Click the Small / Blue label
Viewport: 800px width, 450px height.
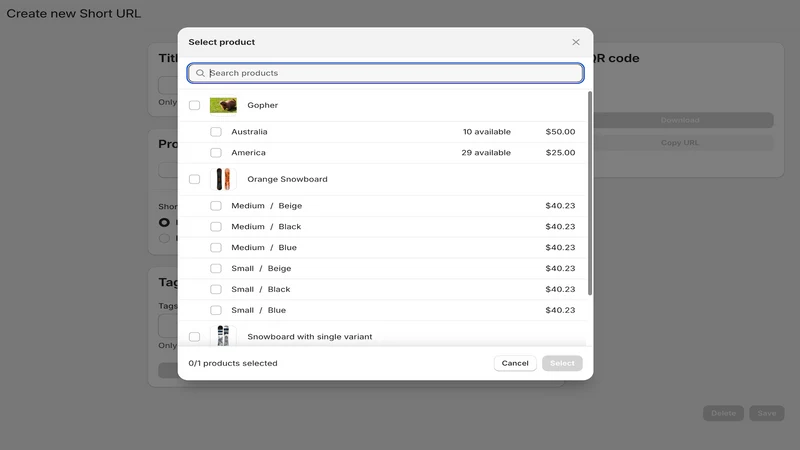tap(258, 310)
